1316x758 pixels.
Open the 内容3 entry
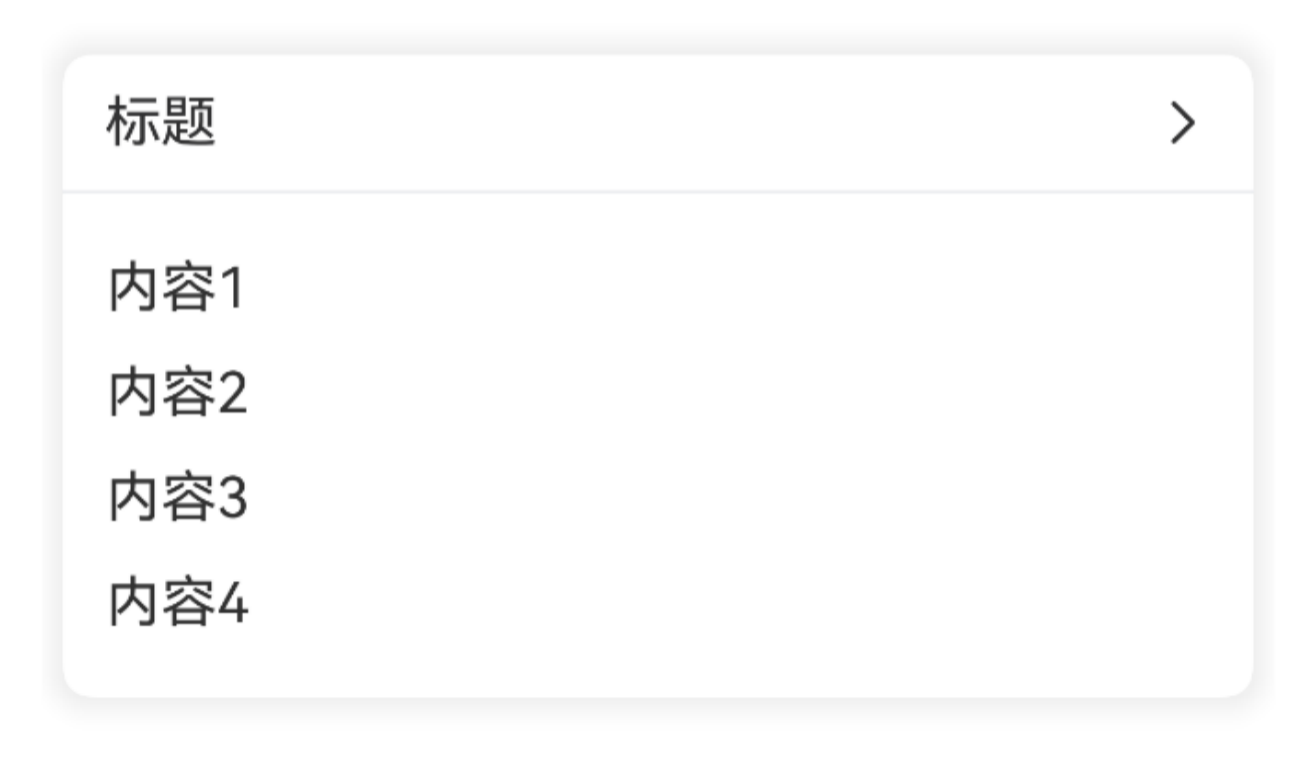click(x=177, y=500)
